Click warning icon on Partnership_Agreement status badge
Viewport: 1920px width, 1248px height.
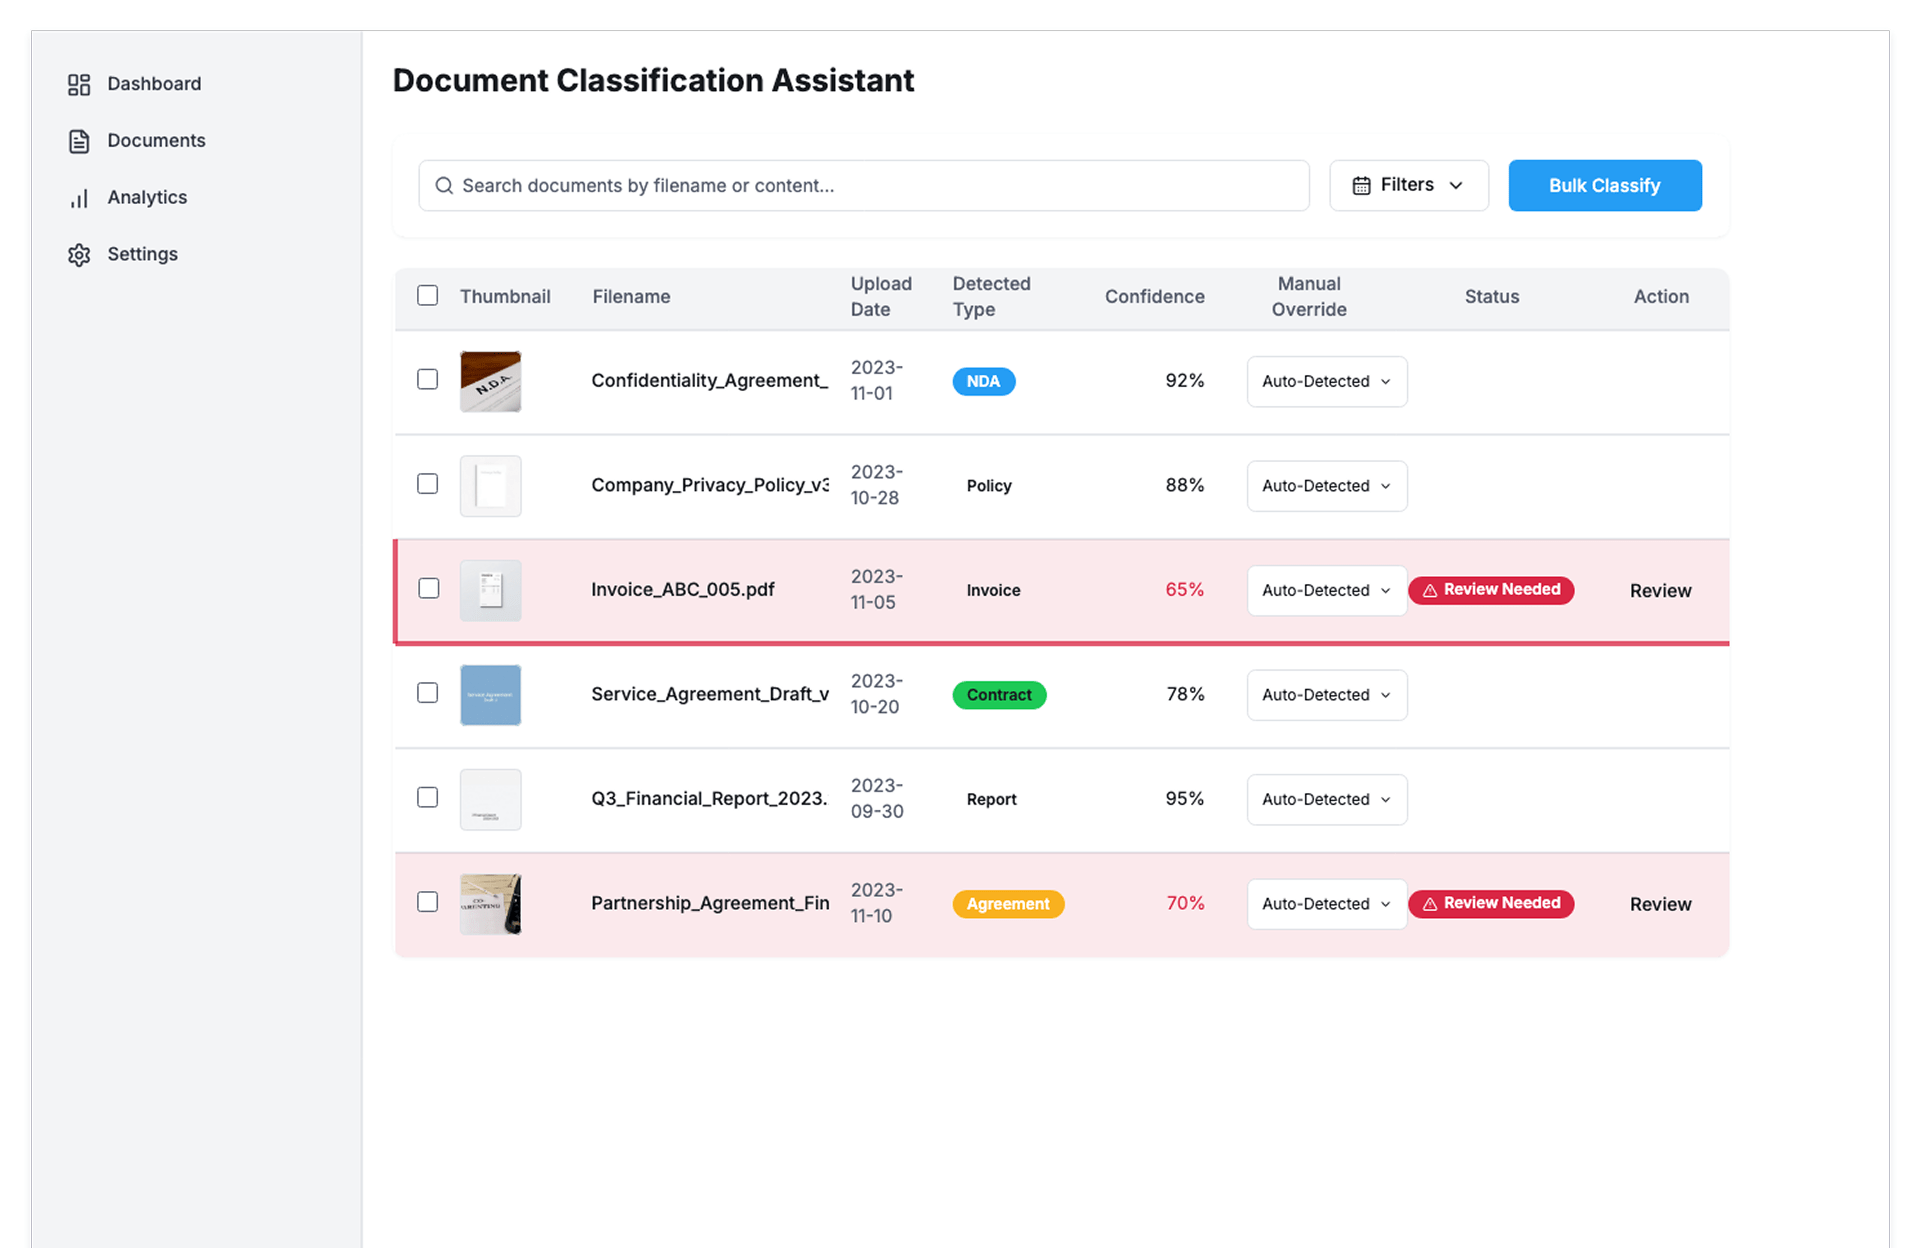[x=1430, y=904]
